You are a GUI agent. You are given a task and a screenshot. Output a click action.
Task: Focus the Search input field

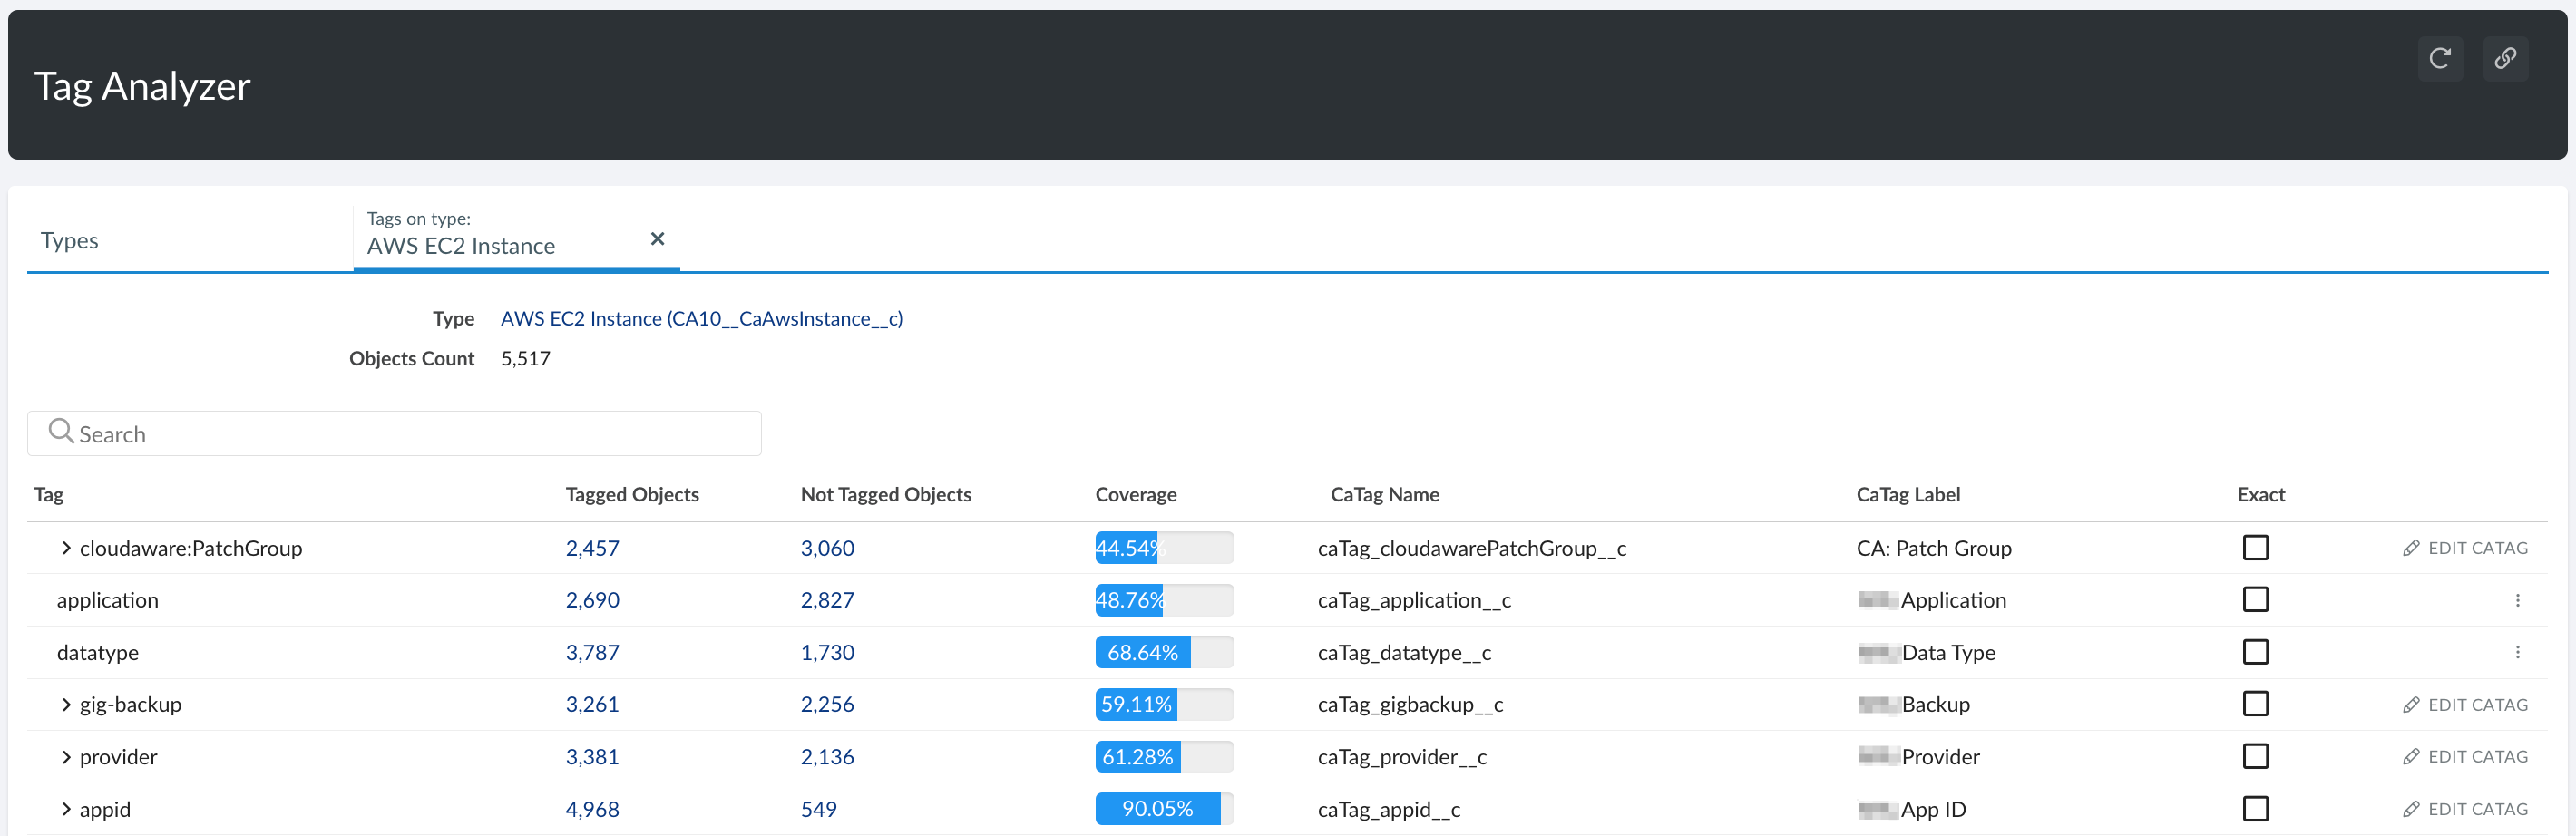click(394, 433)
